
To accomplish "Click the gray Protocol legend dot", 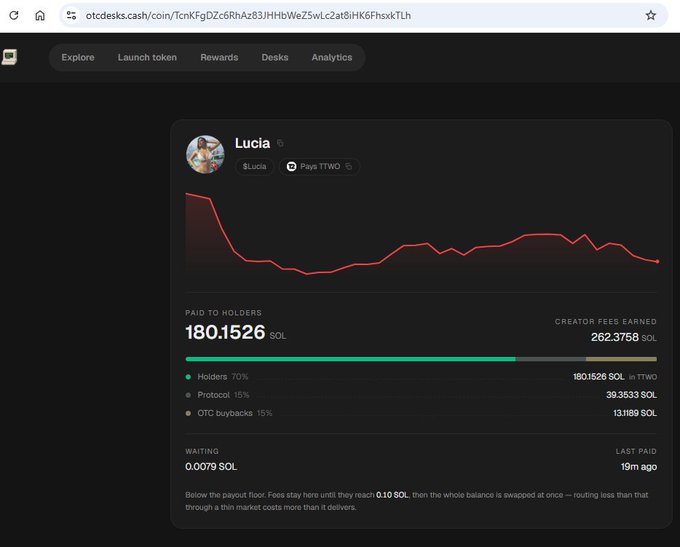I will [188, 395].
